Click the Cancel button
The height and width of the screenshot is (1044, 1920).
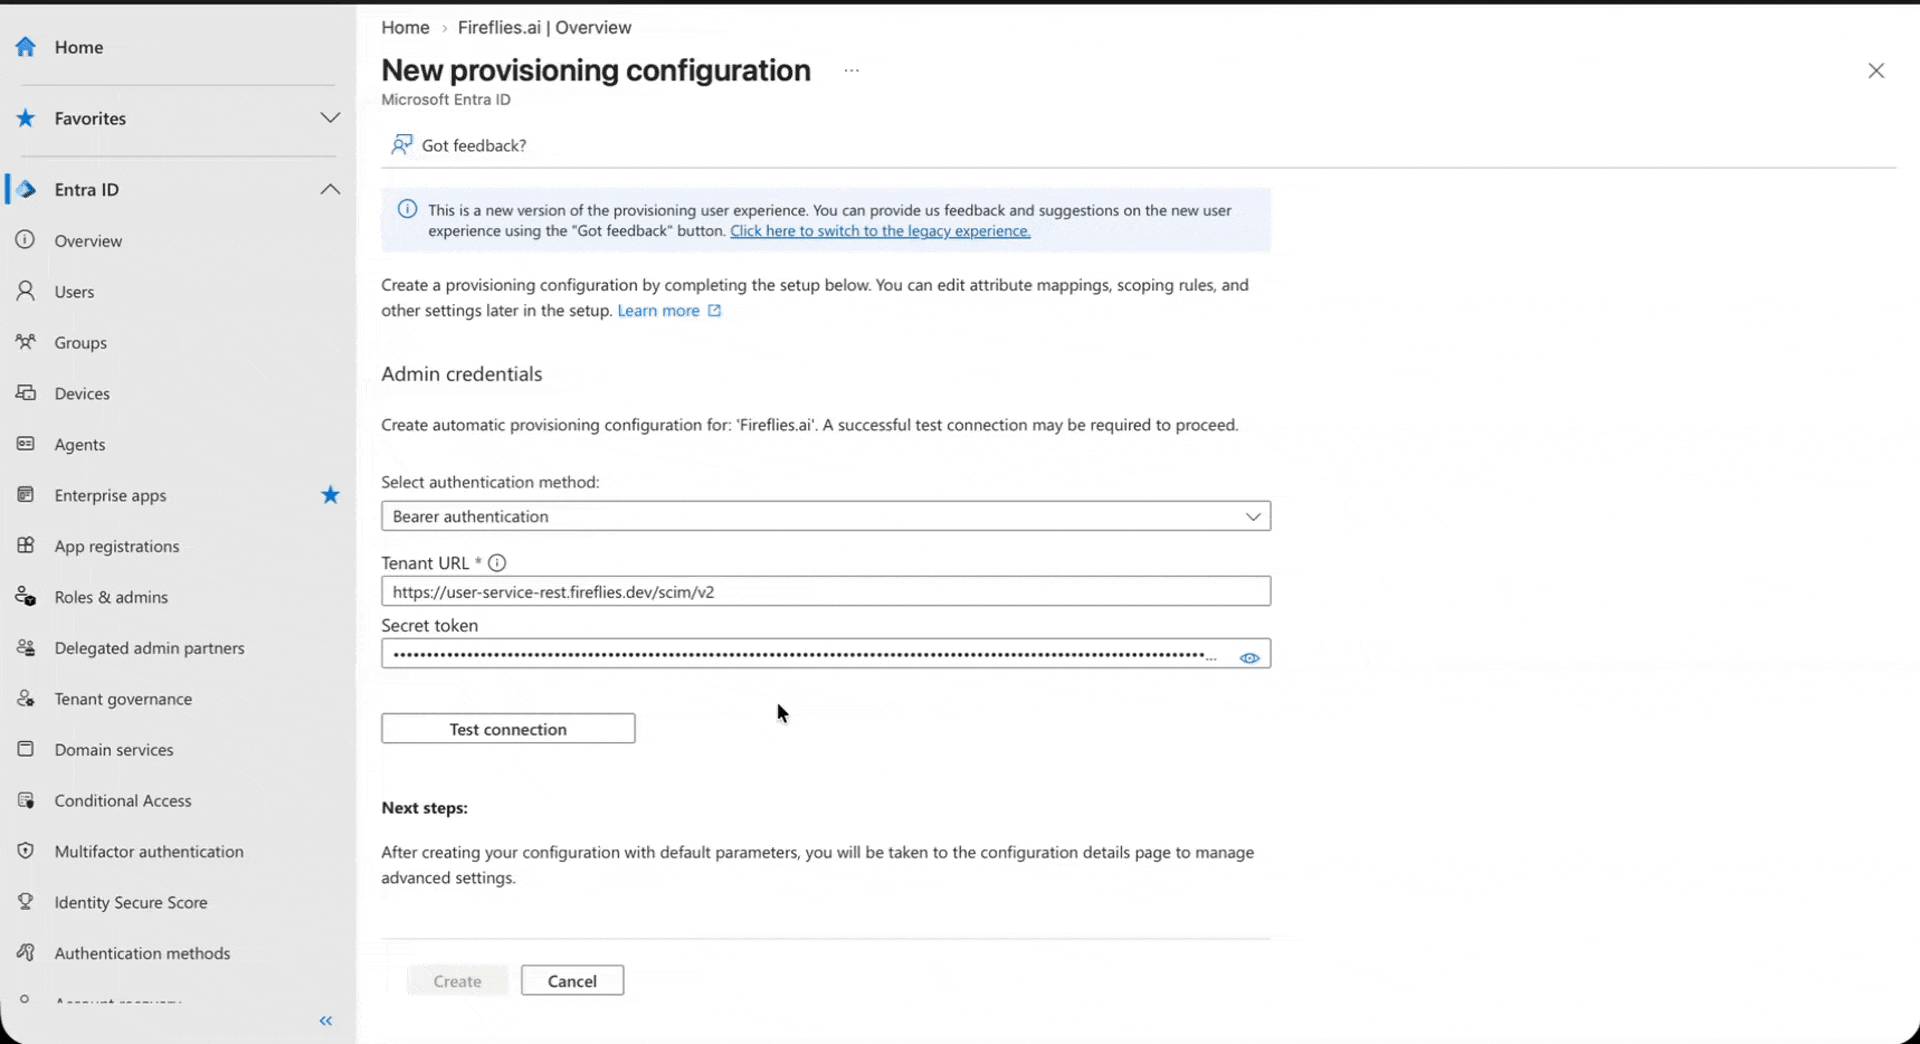(572, 980)
